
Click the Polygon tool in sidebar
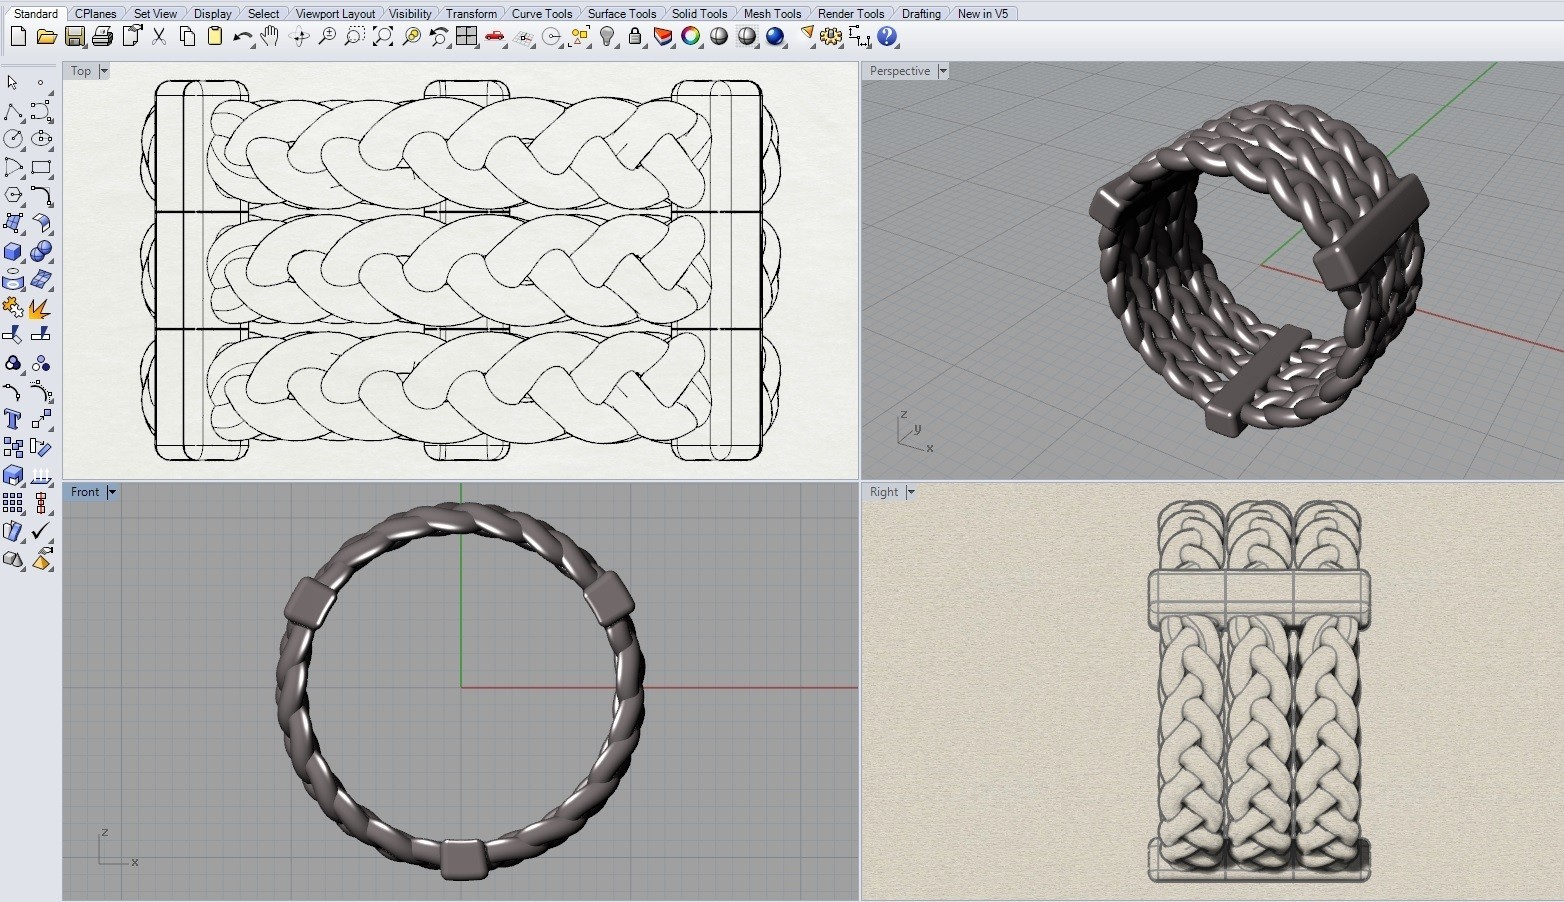click(13, 195)
